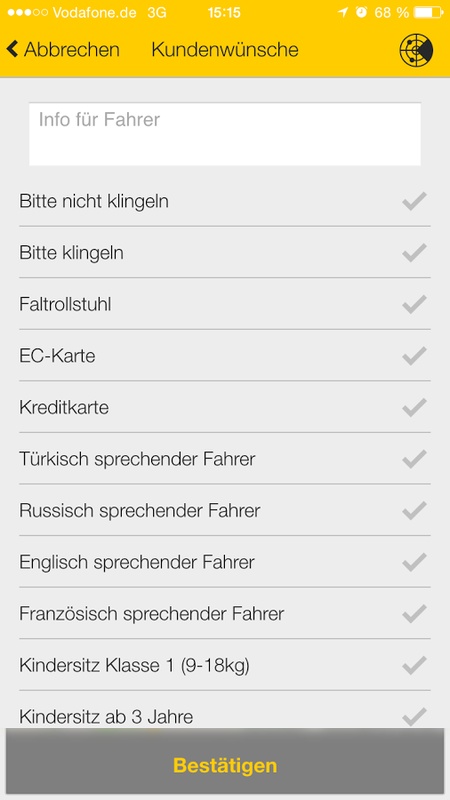Toggle the 'Bitte klingeln' checkmark

[414, 253]
